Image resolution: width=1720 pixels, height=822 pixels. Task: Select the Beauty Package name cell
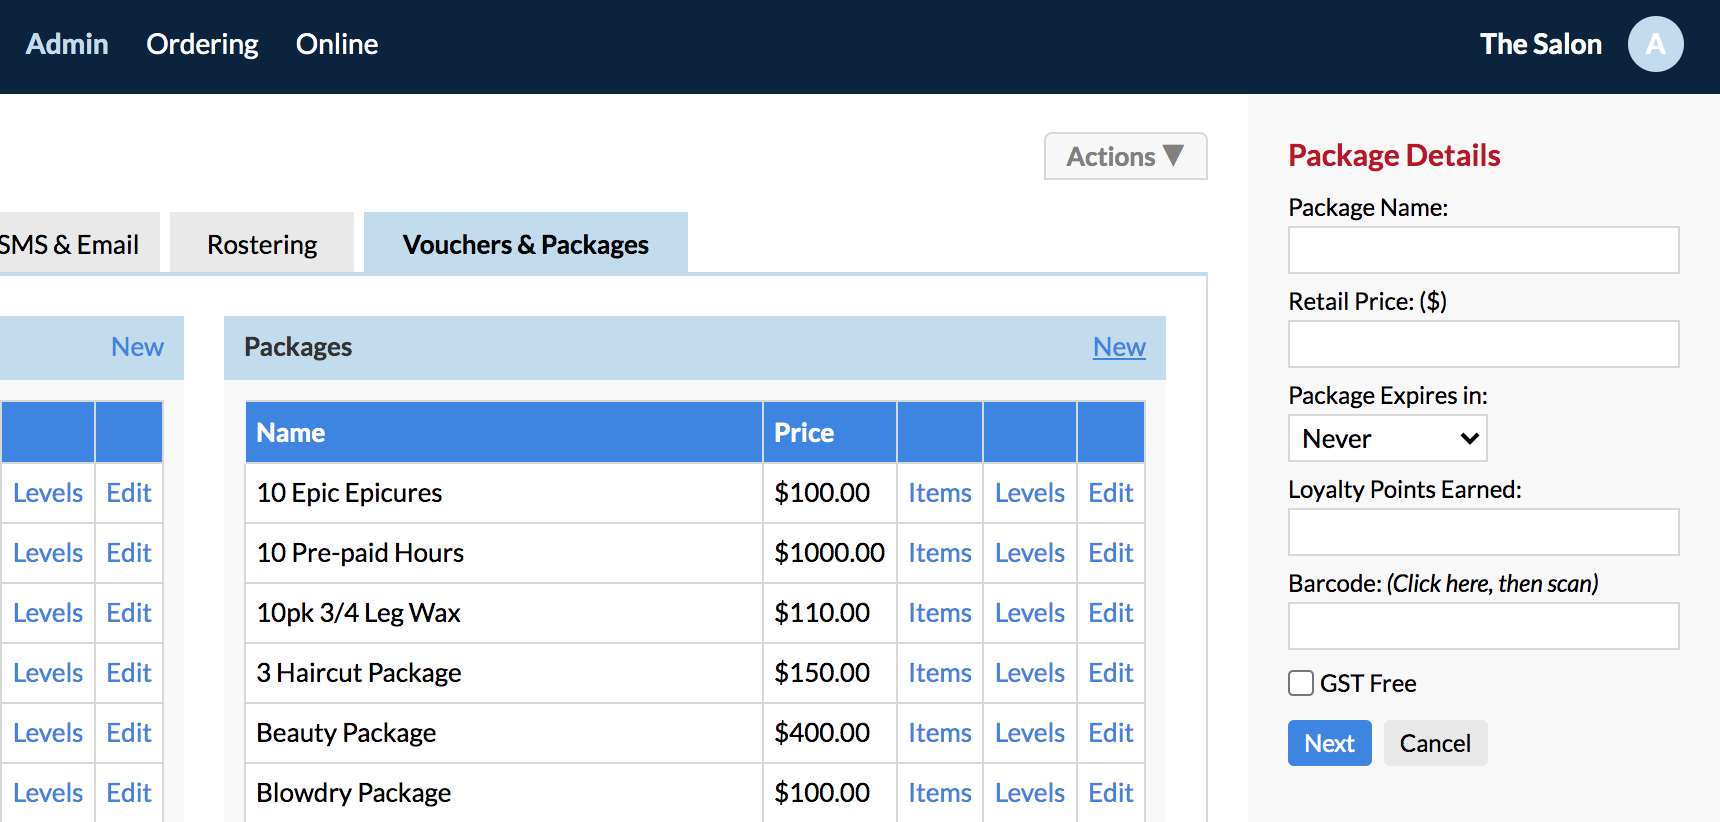tap(504, 733)
